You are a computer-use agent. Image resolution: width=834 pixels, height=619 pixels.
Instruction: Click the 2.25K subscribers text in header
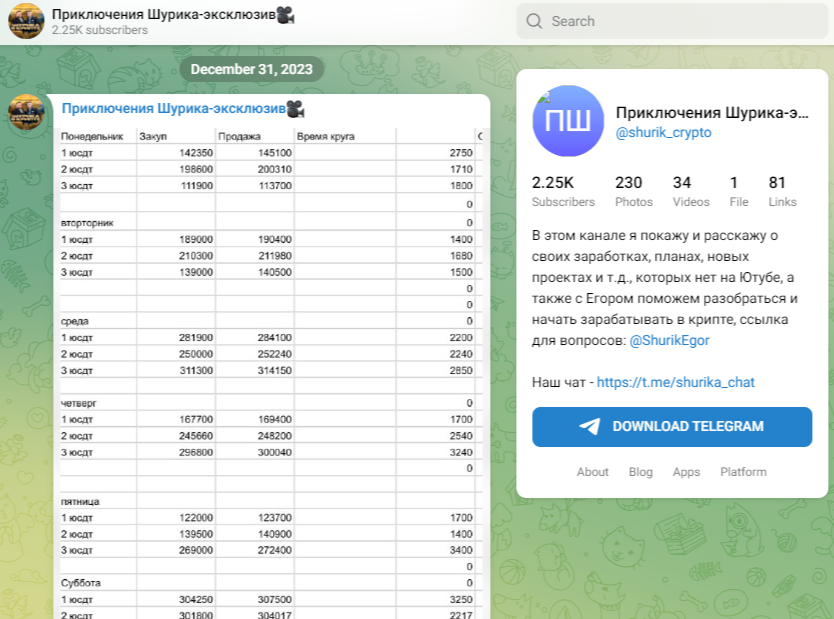(x=99, y=30)
